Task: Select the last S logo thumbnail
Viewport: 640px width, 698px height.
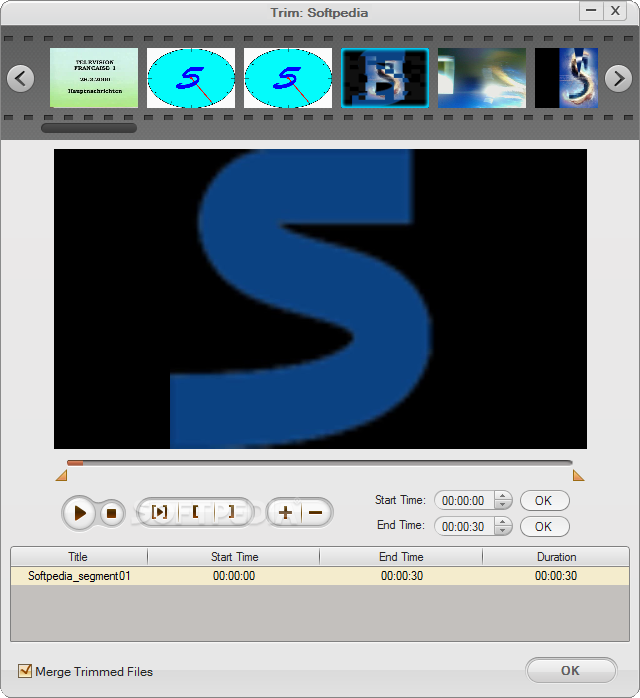Action: tap(566, 78)
